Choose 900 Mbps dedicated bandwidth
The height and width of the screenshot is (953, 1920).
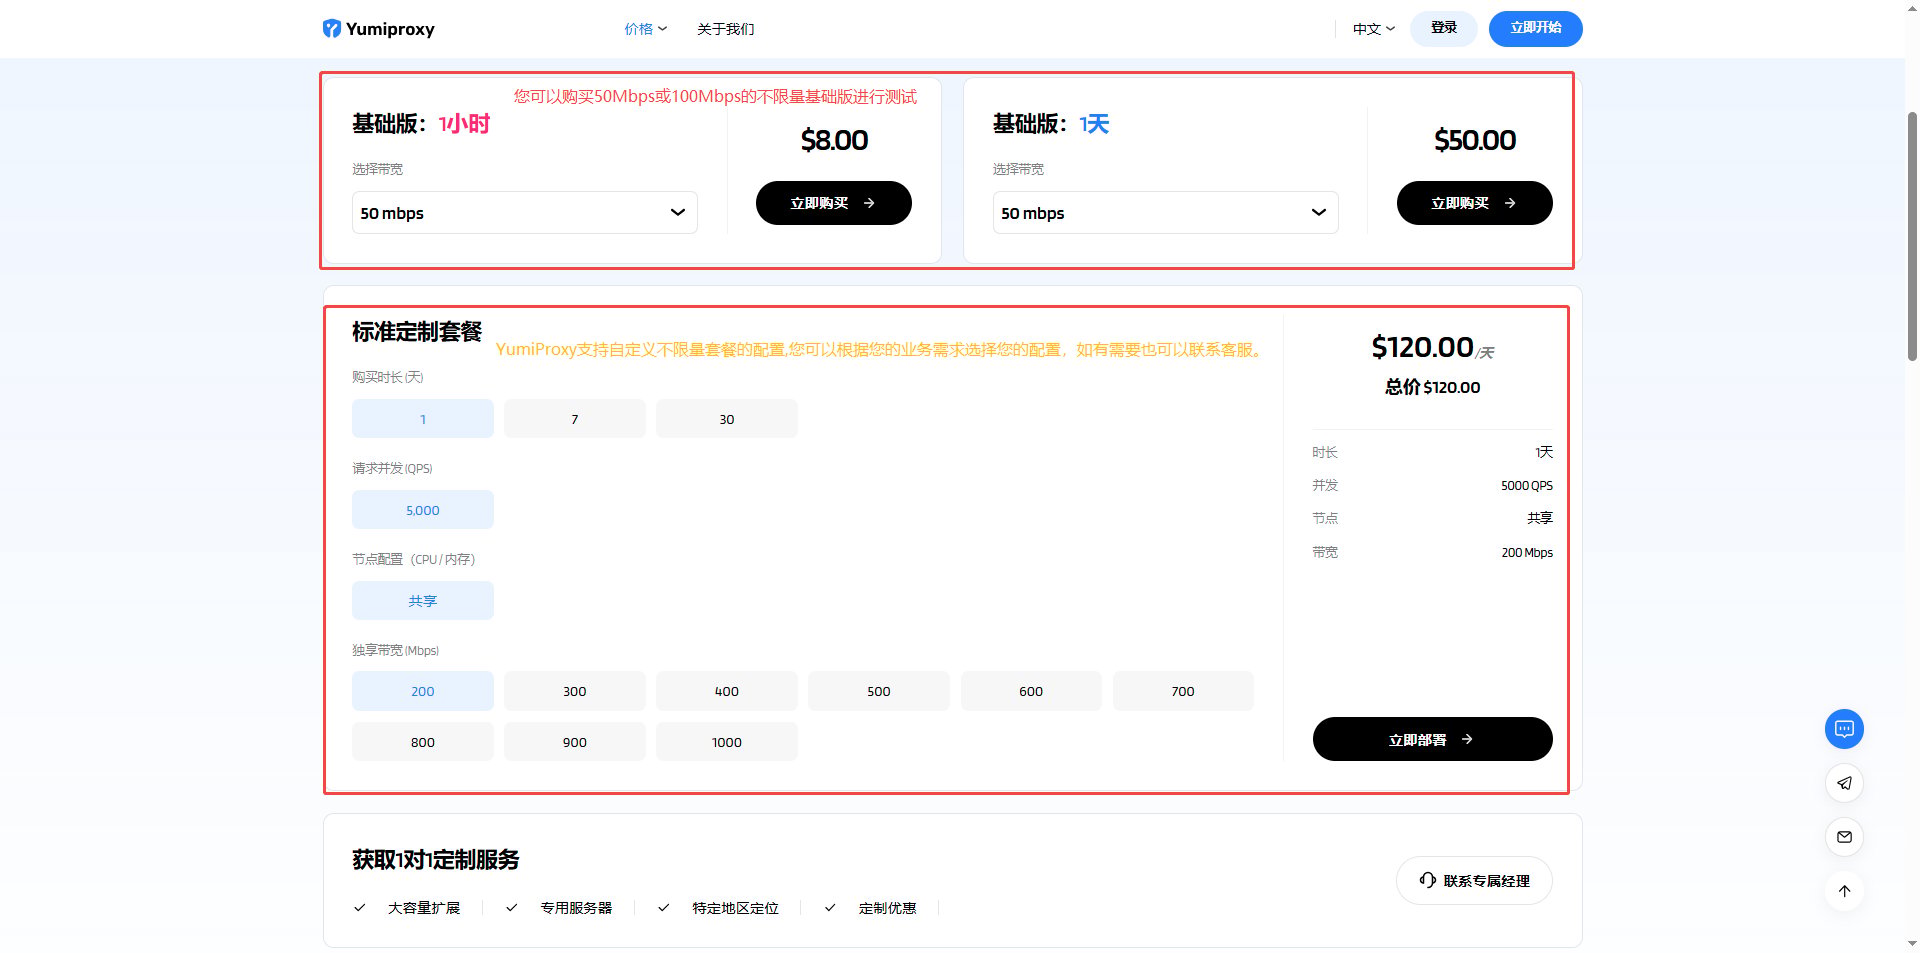point(575,742)
